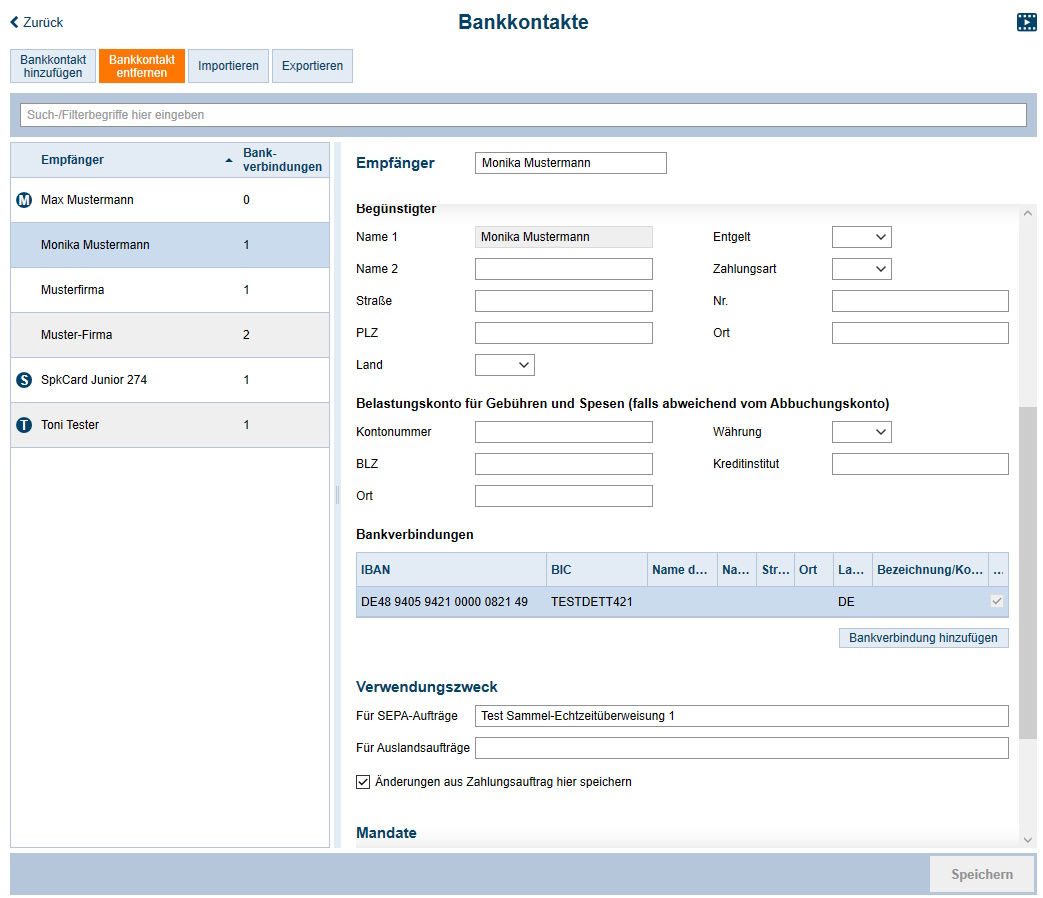Click 'Bankkontakt entfernen' button
Image resolution: width=1043 pixels, height=898 pixels.
pyautogui.click(x=142, y=66)
